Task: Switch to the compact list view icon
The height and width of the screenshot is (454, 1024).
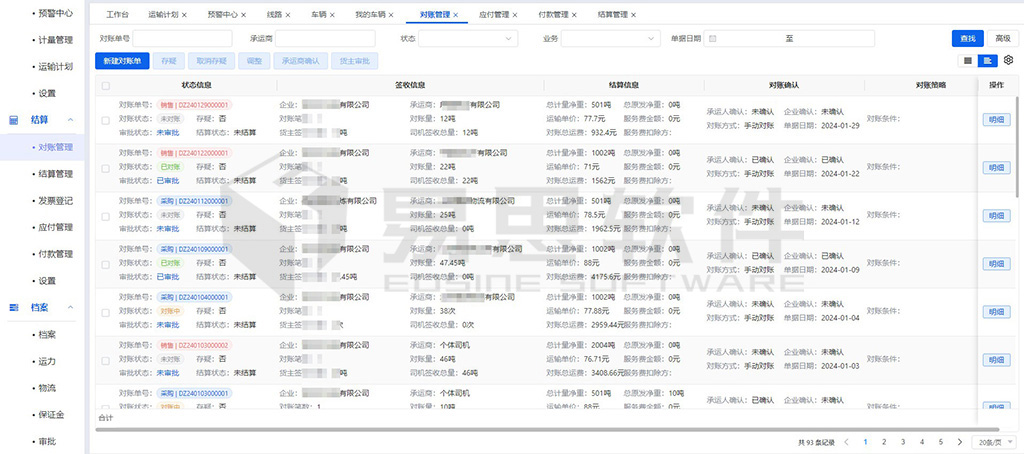Action: pos(968,61)
